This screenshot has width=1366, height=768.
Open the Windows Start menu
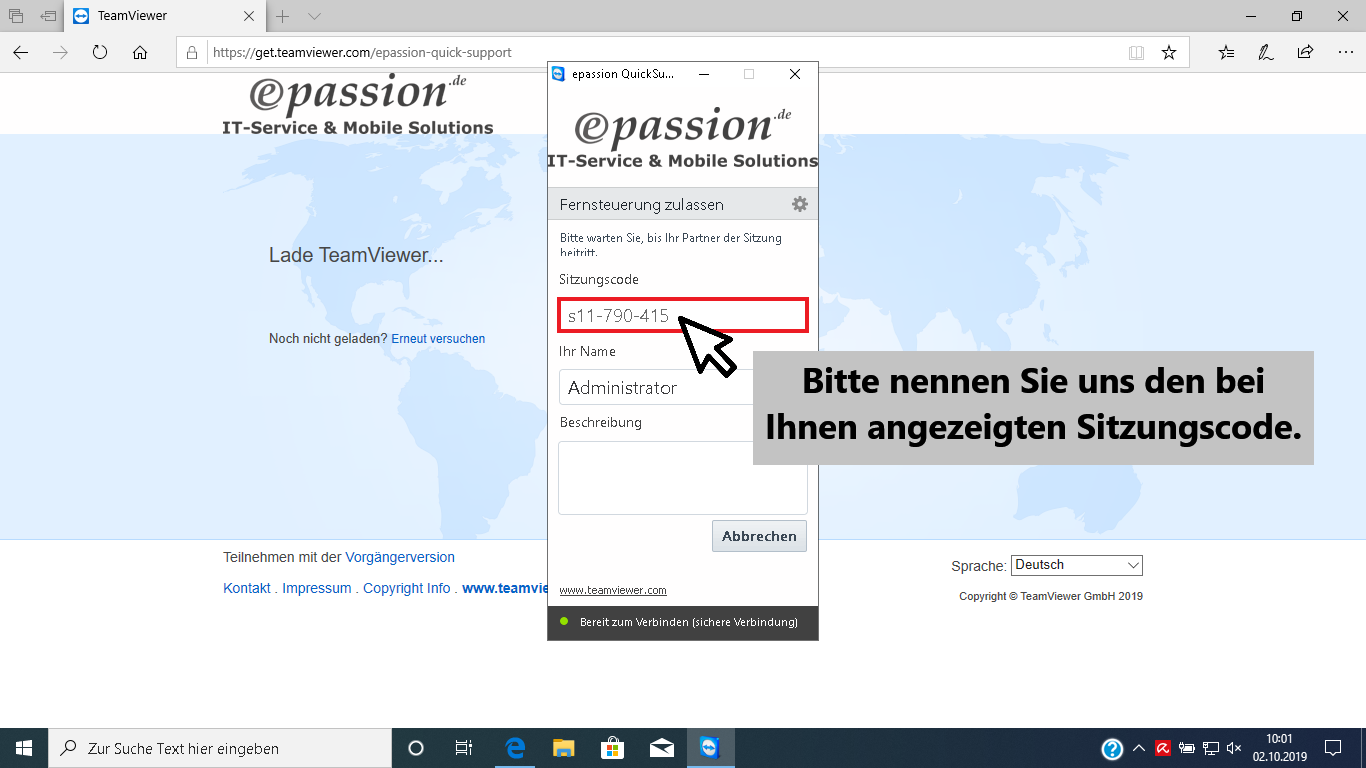pyautogui.click(x=24, y=748)
